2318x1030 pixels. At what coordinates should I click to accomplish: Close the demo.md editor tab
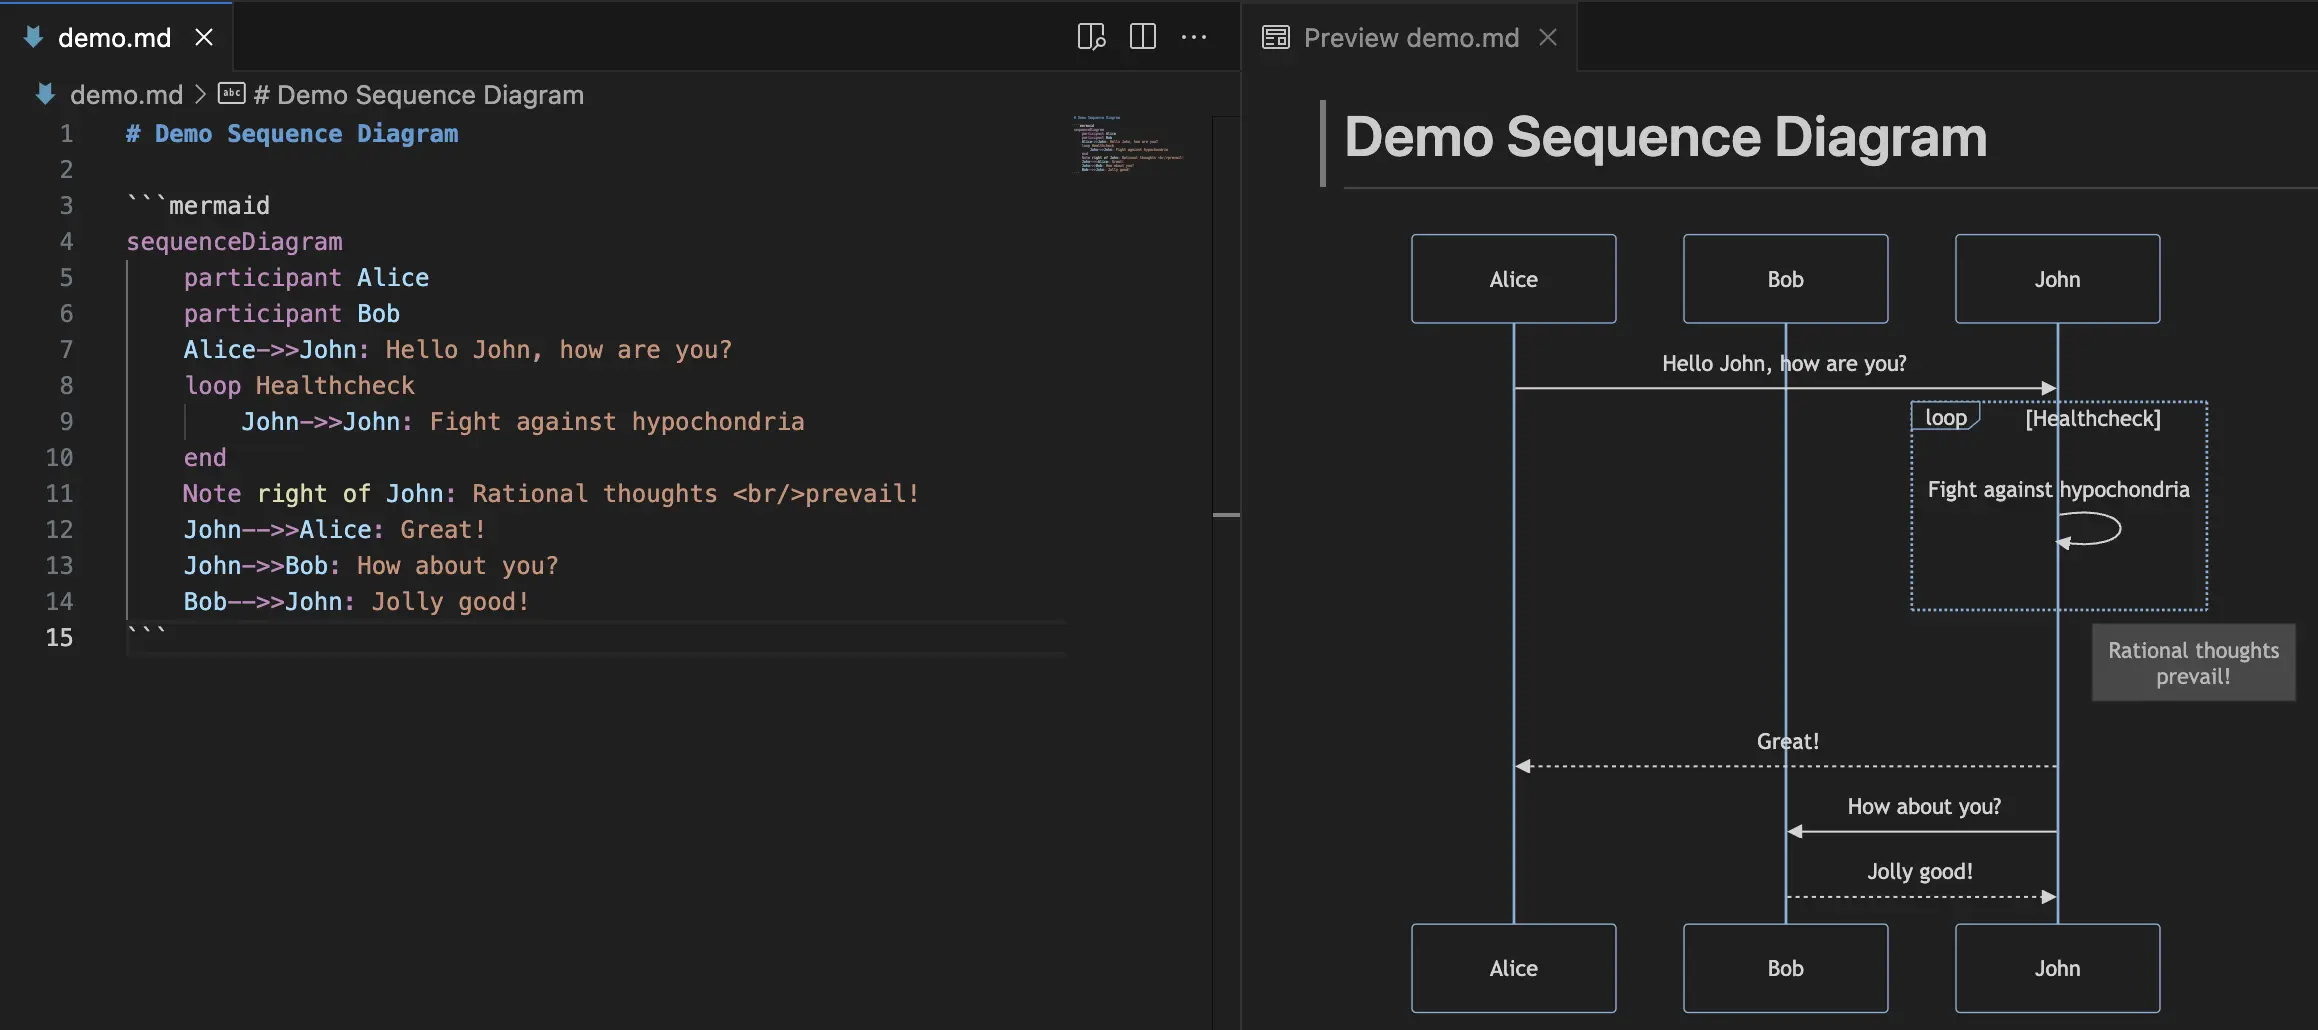[204, 37]
